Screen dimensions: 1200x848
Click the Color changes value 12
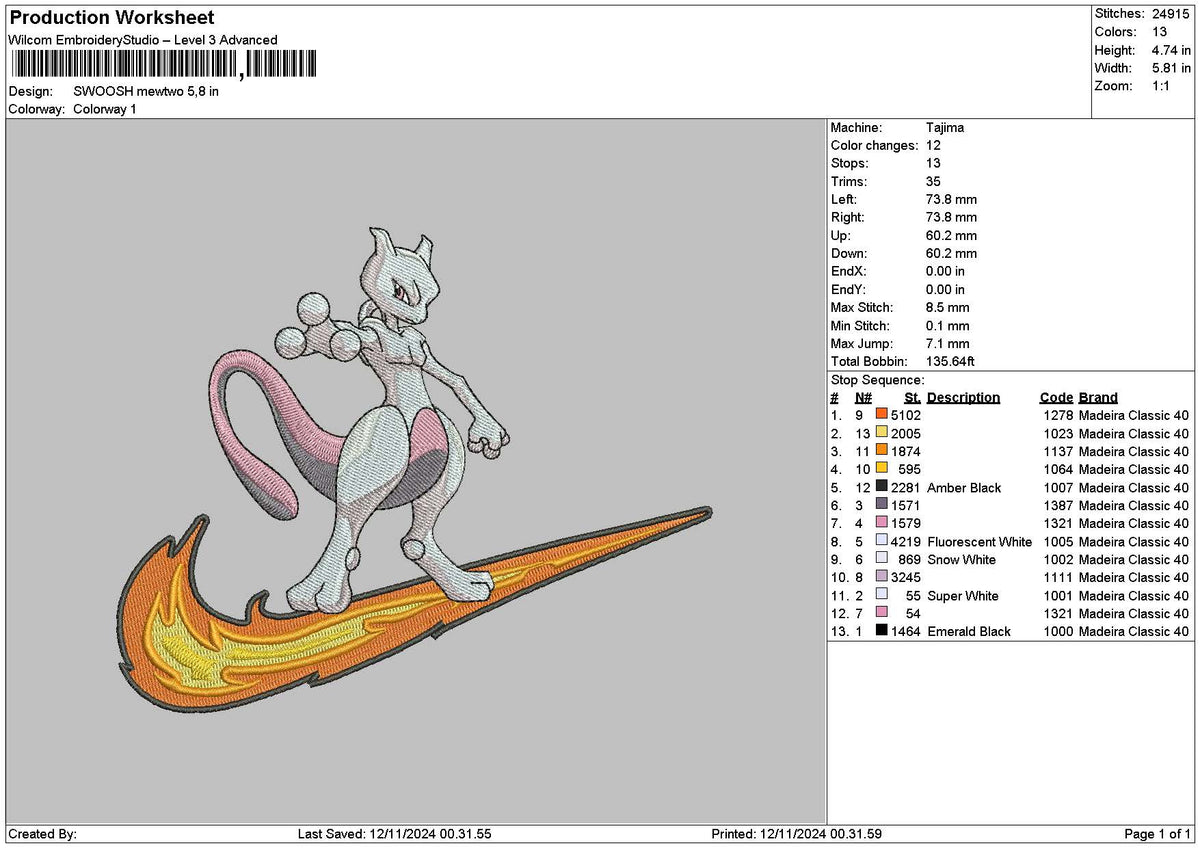click(x=933, y=146)
